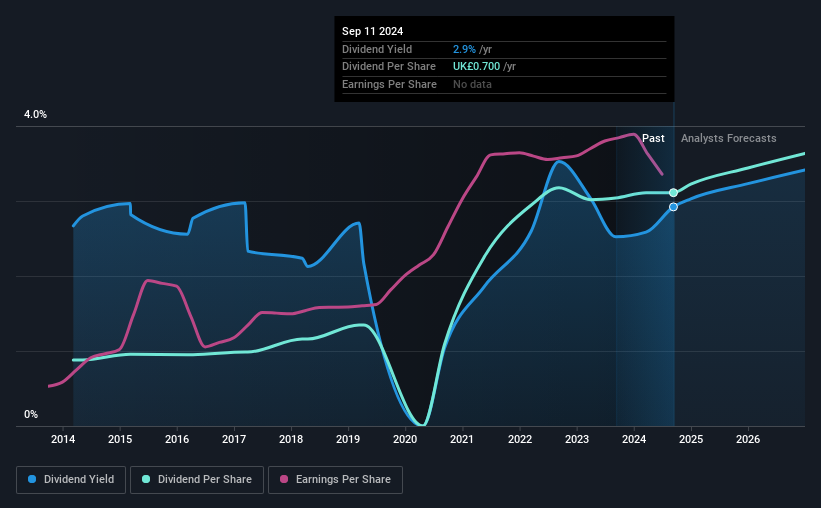This screenshot has height=508, width=821.
Task: Click the 4.0% y-axis label
Action: (35, 114)
